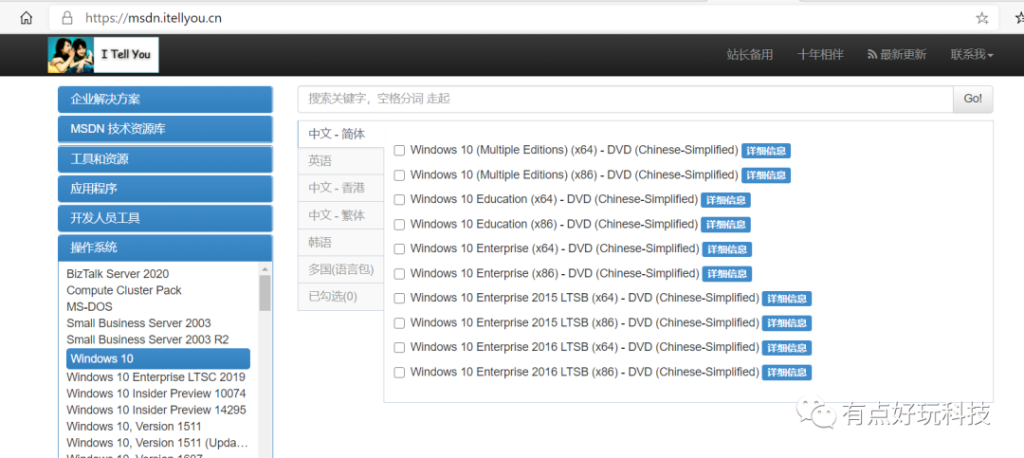
Task: Switch to the 中文 - 香港 tab
Action: (341, 188)
